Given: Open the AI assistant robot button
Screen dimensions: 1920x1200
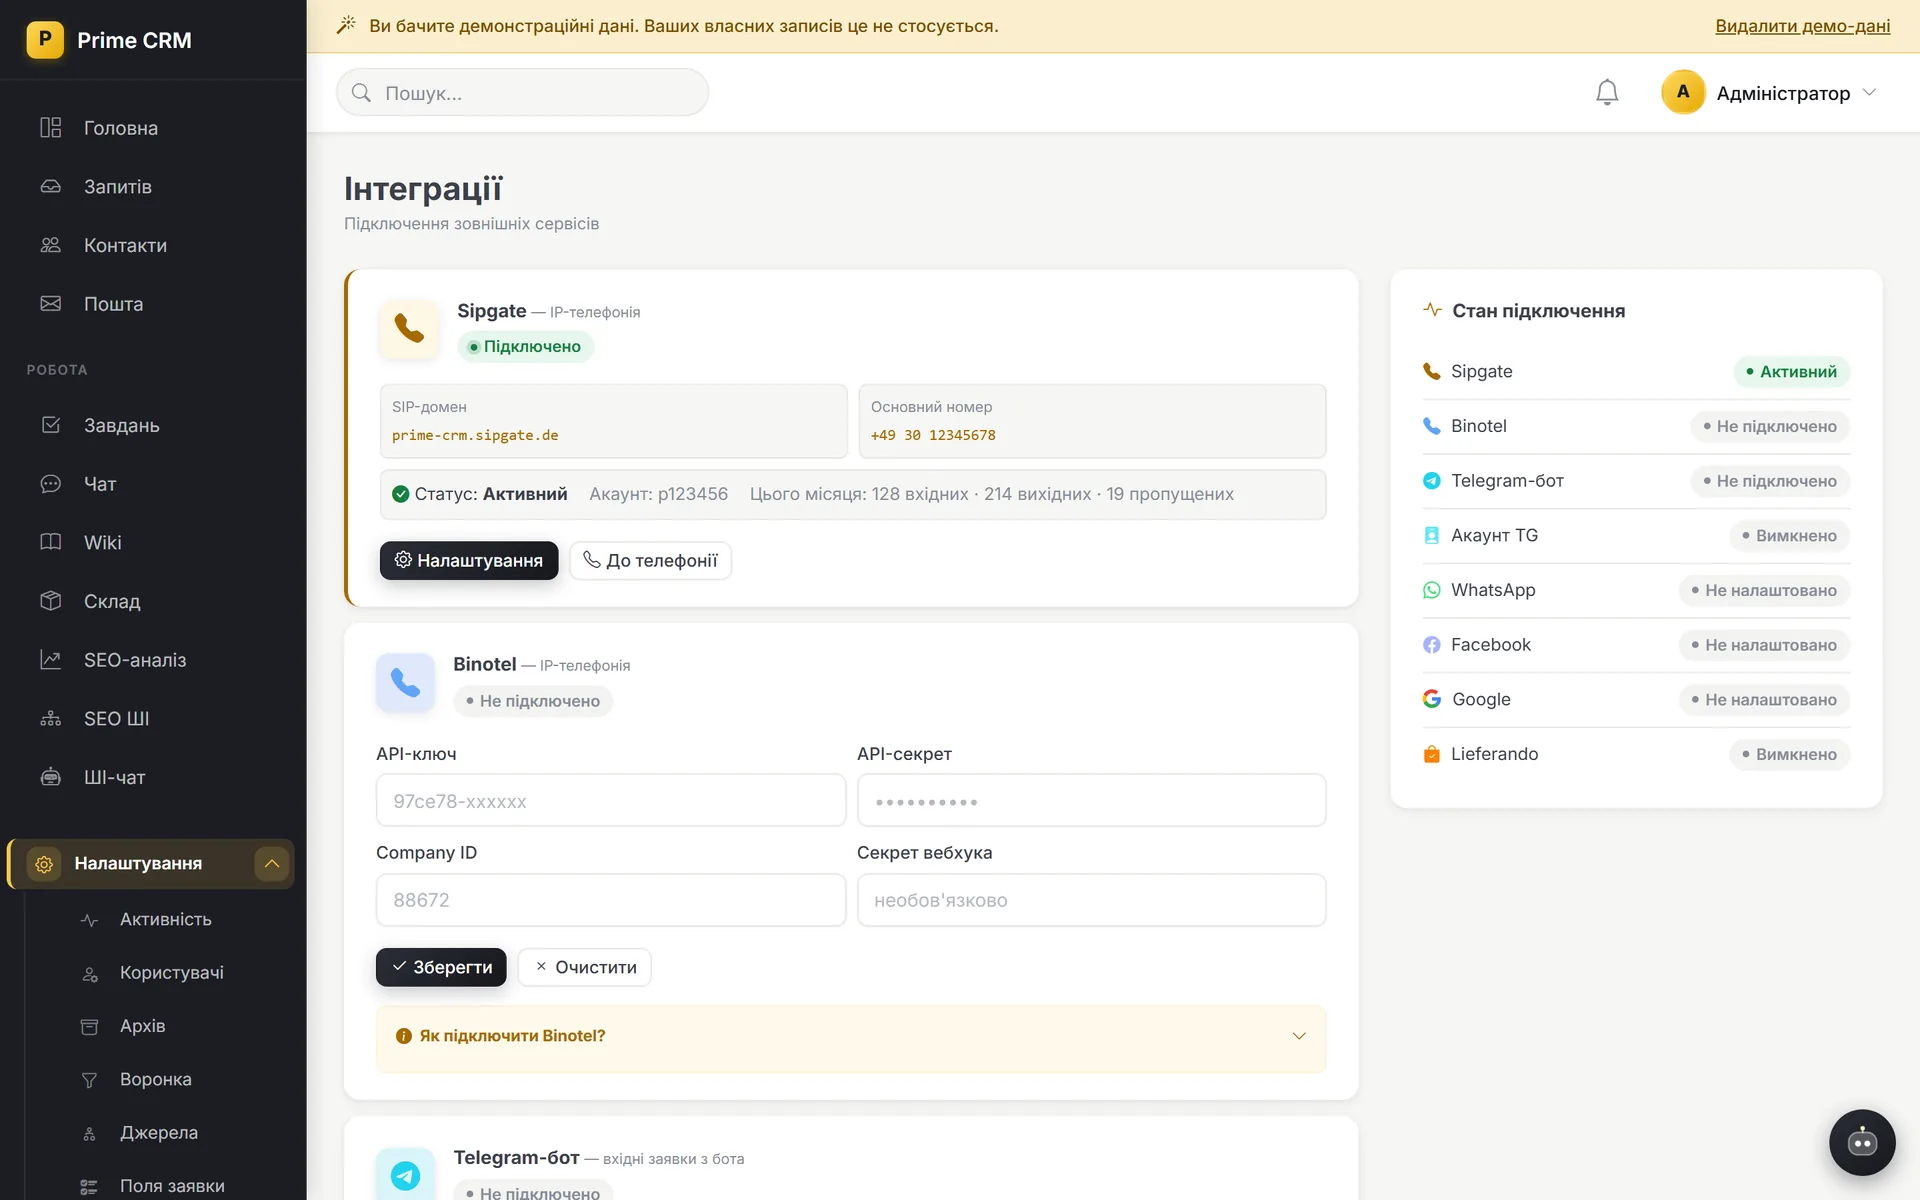Looking at the screenshot, I should click(1862, 1142).
